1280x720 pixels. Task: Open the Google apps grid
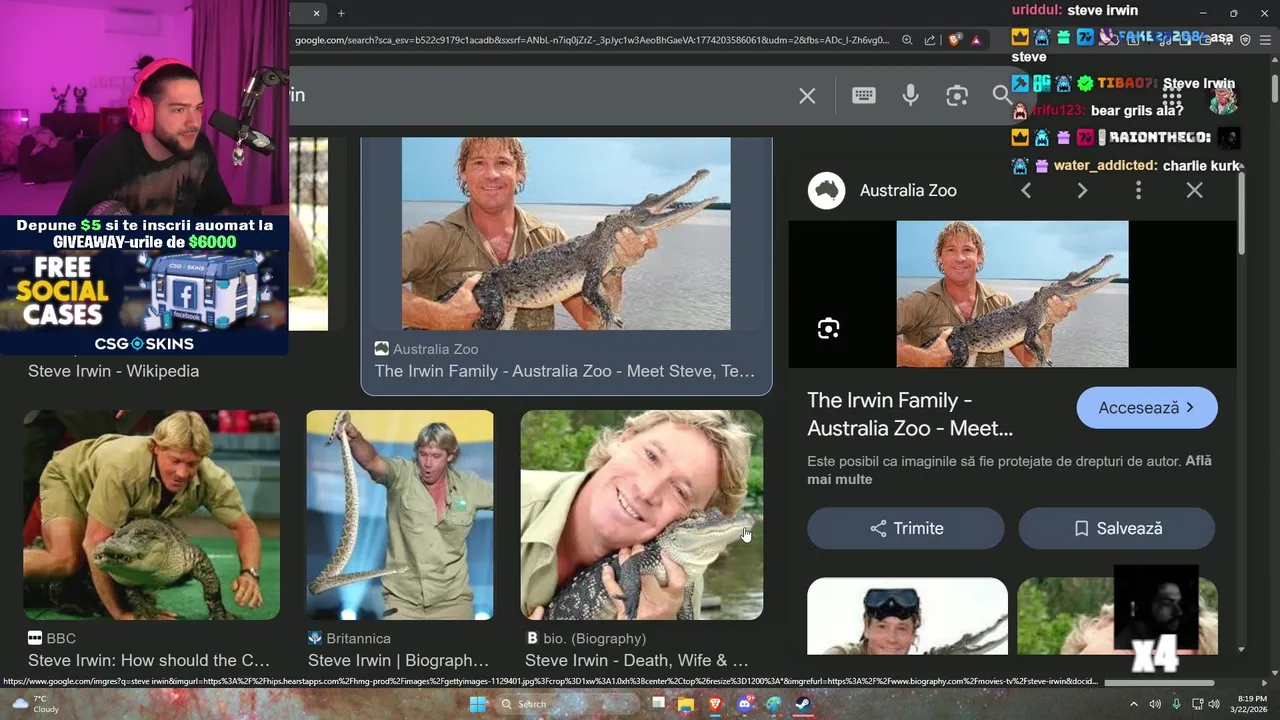point(1172,96)
